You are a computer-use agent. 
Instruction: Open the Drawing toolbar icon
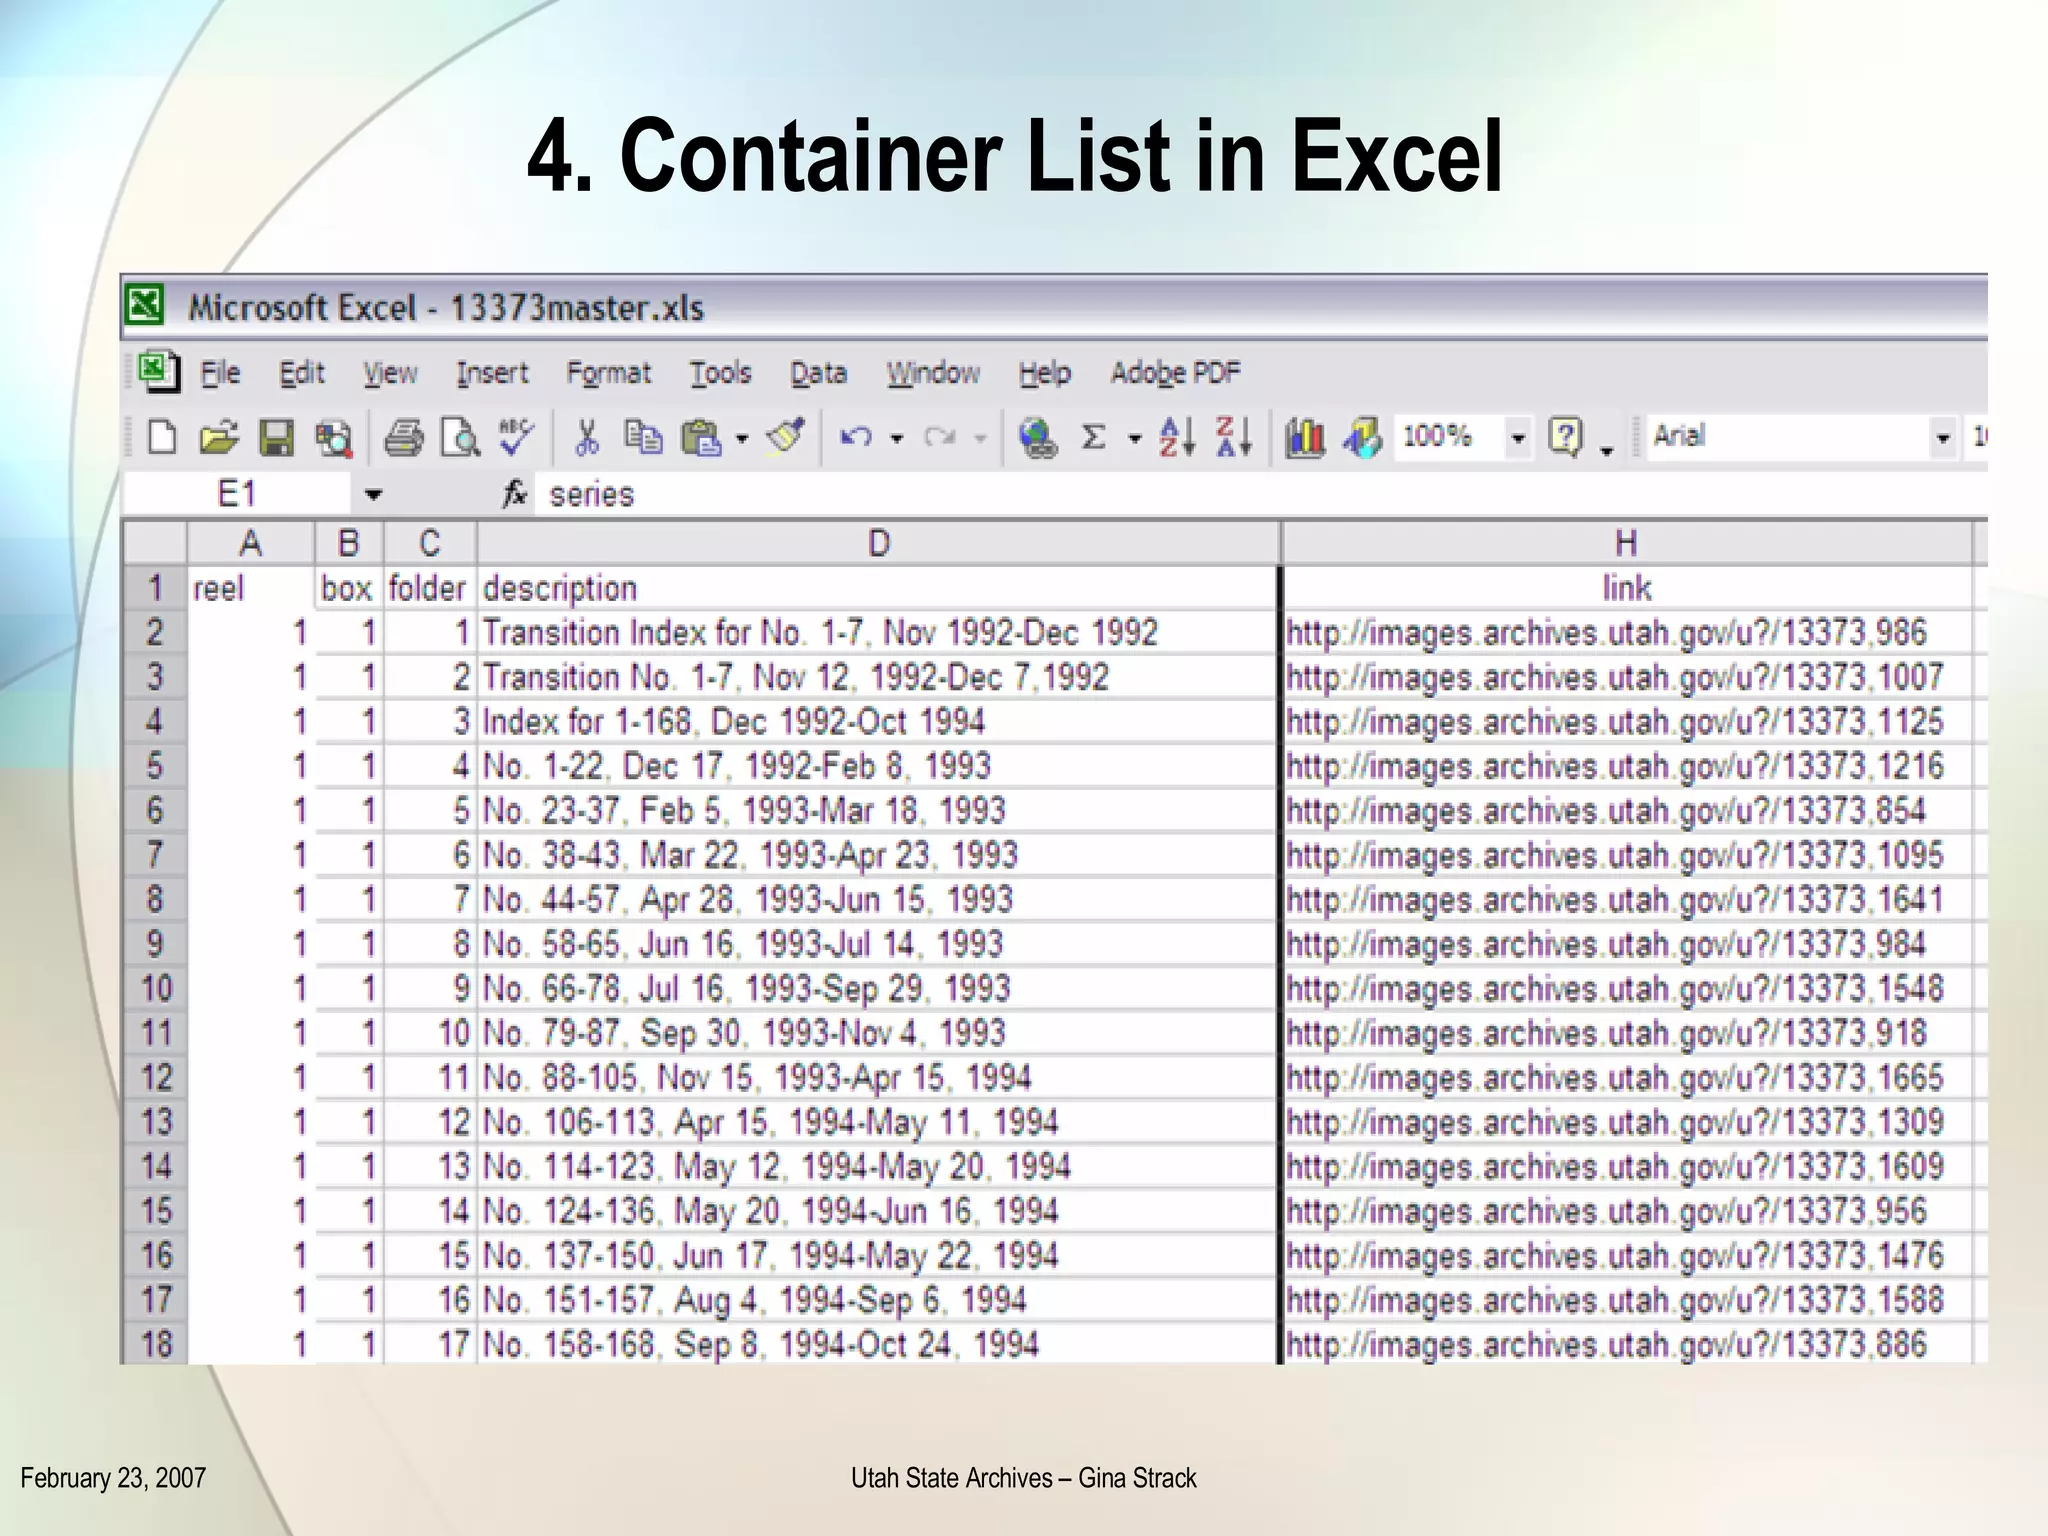coord(1362,438)
